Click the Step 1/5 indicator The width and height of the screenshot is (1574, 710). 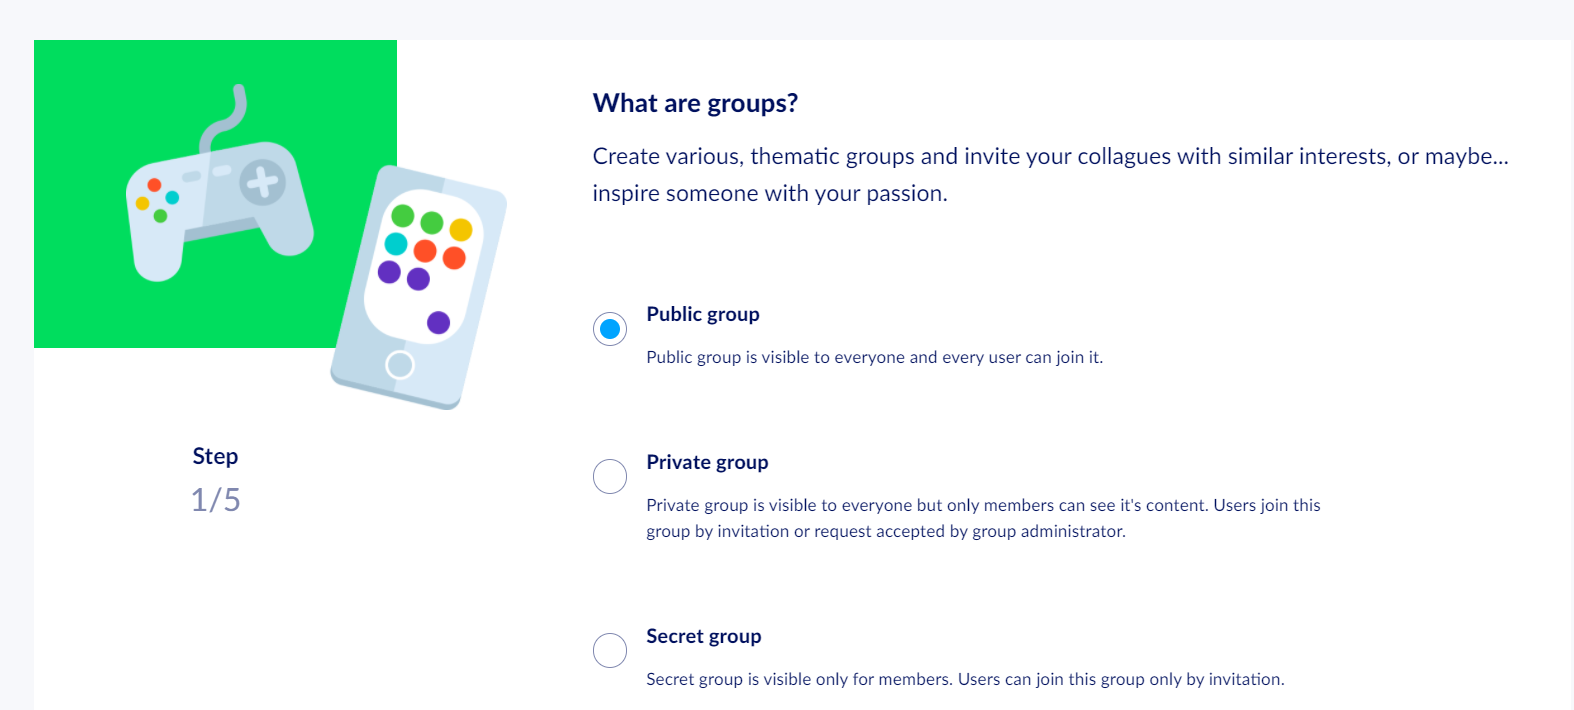pos(215,479)
